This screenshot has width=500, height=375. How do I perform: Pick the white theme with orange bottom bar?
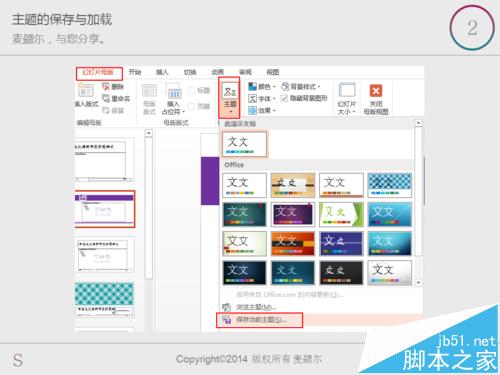coord(341,185)
